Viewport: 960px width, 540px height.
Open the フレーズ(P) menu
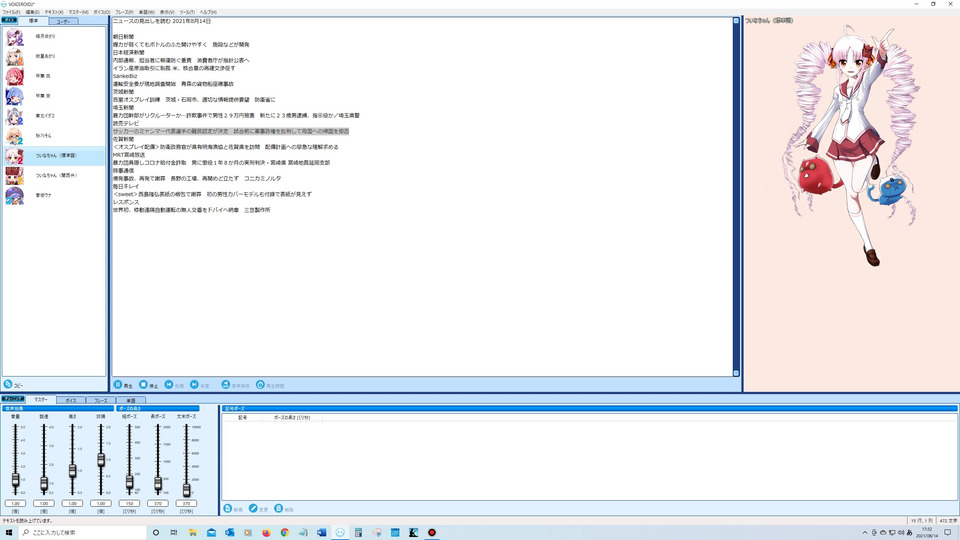(124, 12)
